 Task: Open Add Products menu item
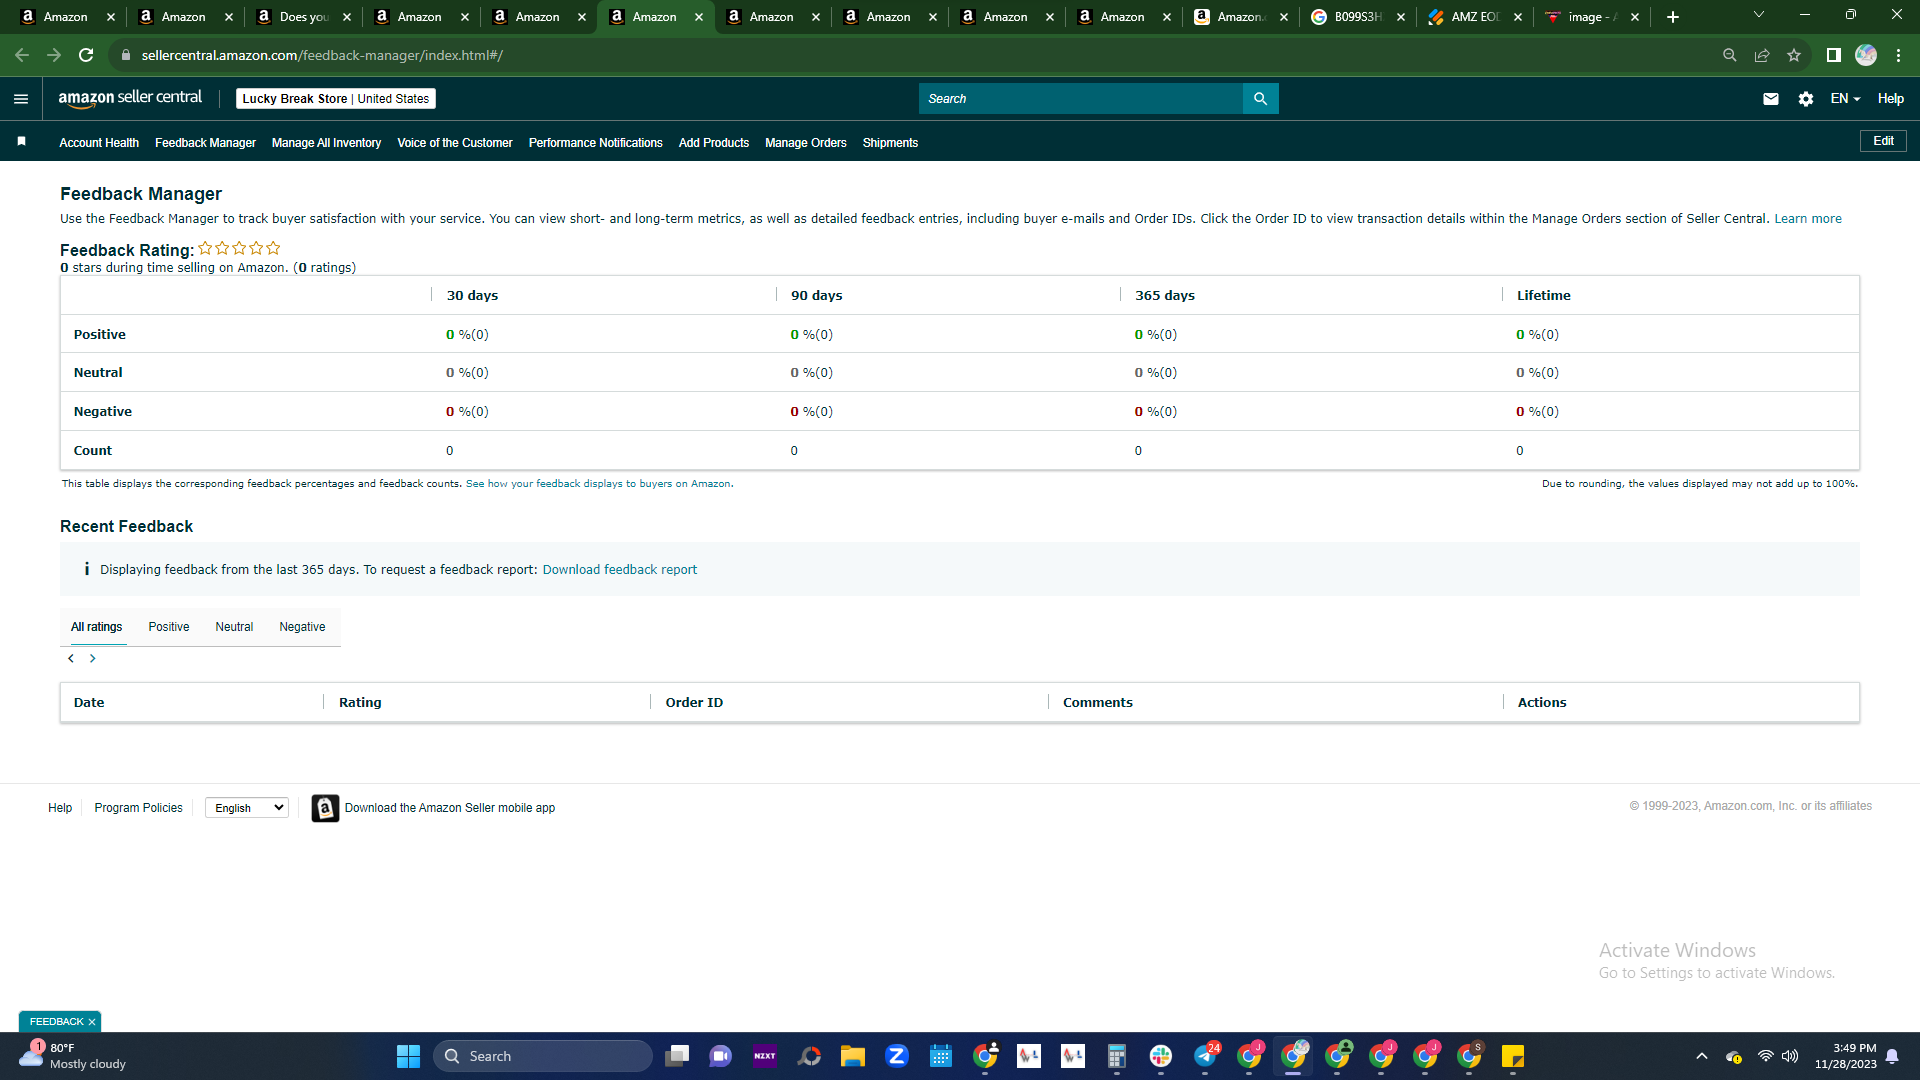point(714,143)
